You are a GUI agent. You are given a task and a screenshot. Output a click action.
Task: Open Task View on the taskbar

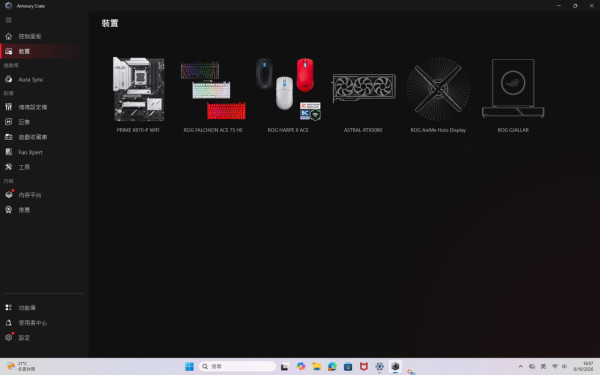coord(284,367)
